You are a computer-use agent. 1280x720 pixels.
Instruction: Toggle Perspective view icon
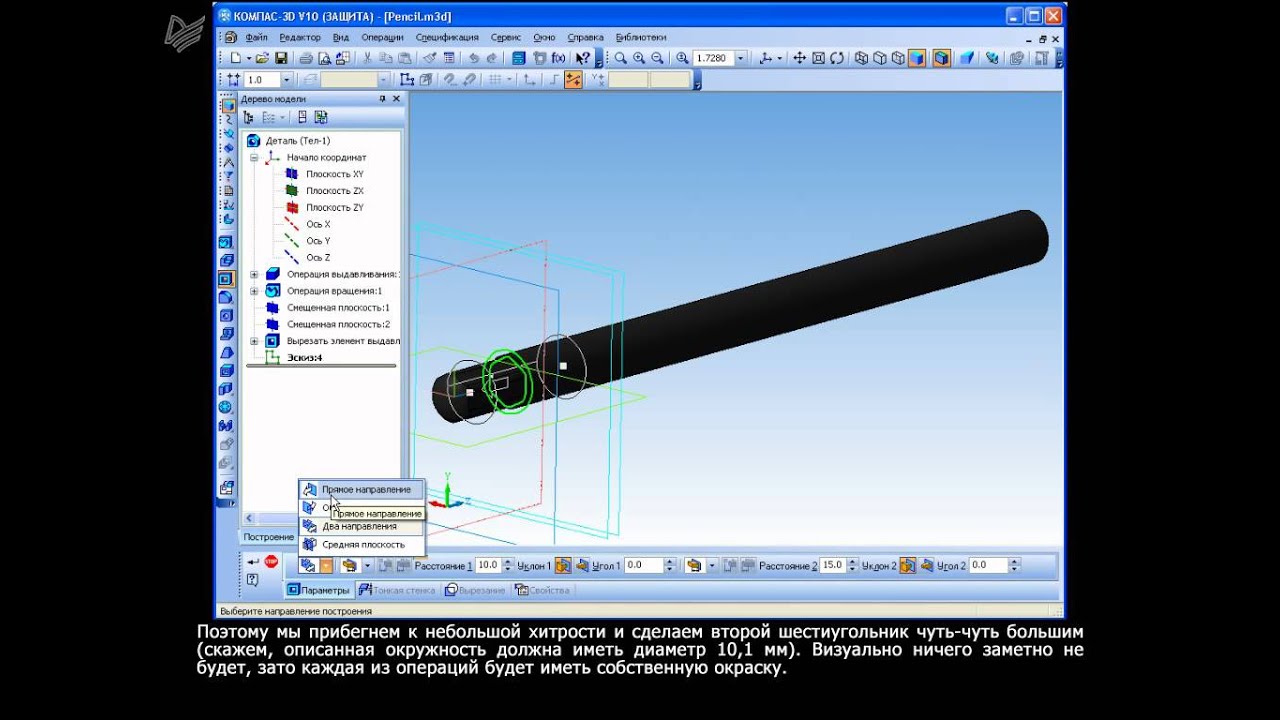point(966,58)
